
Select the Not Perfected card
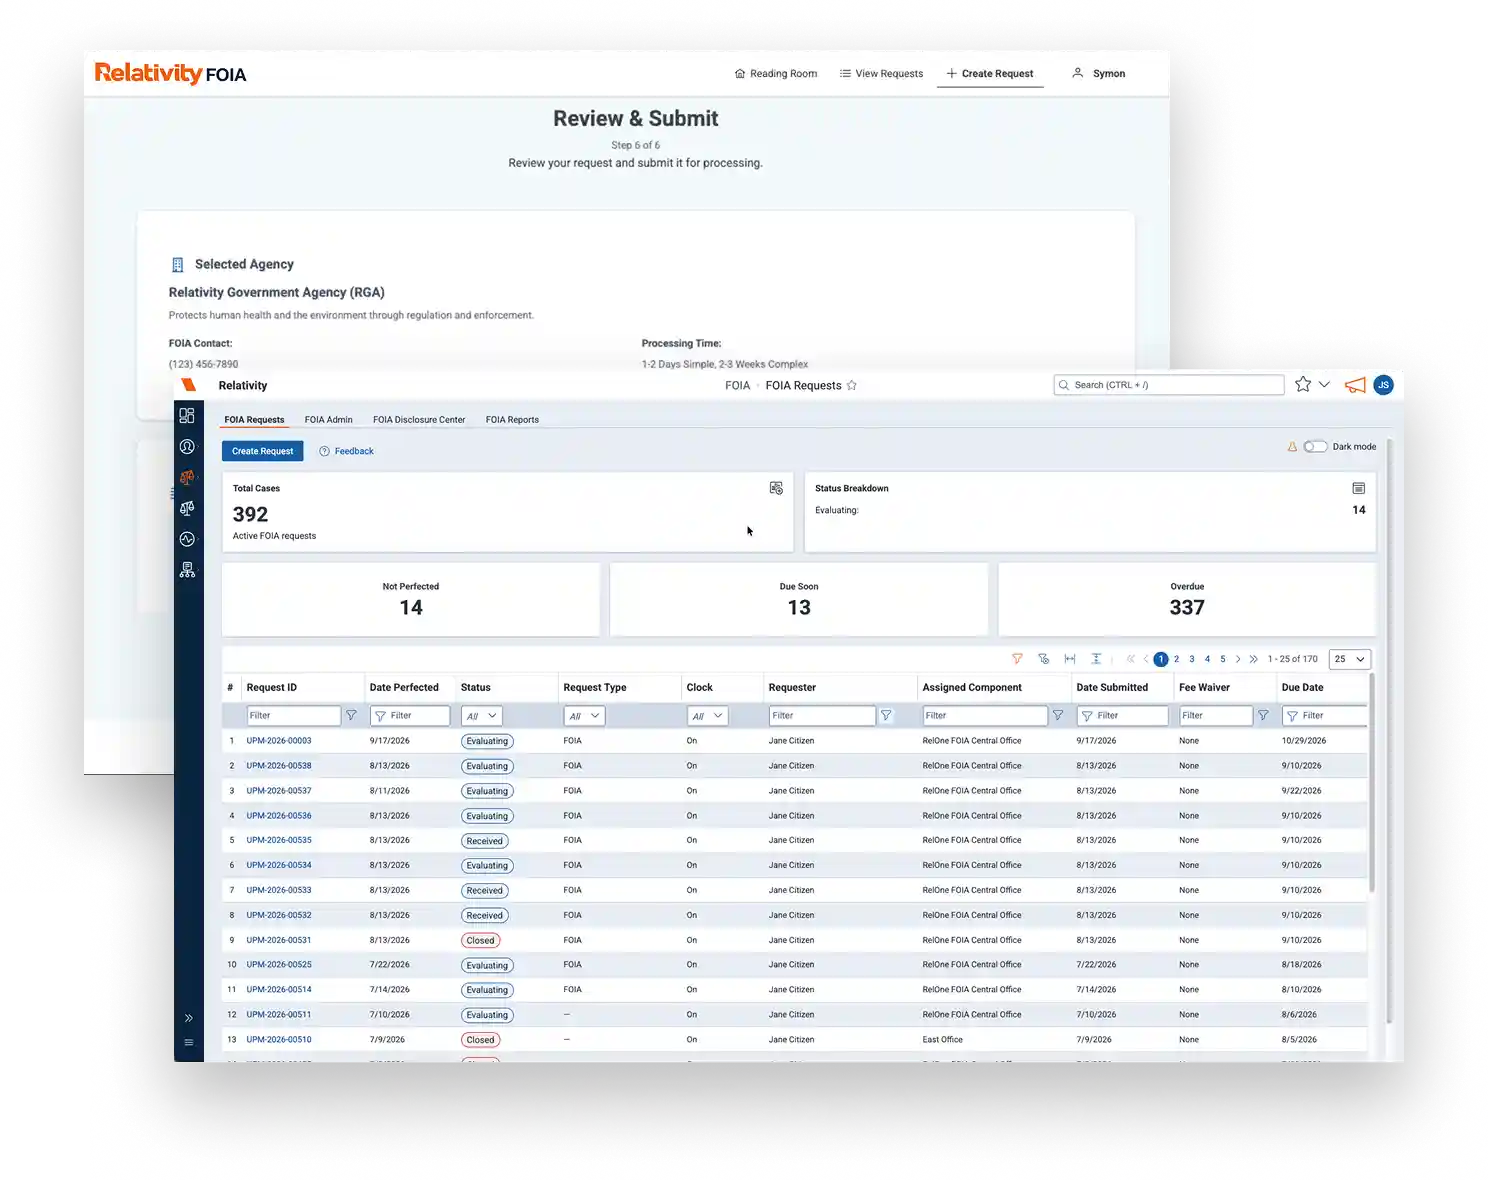(411, 599)
